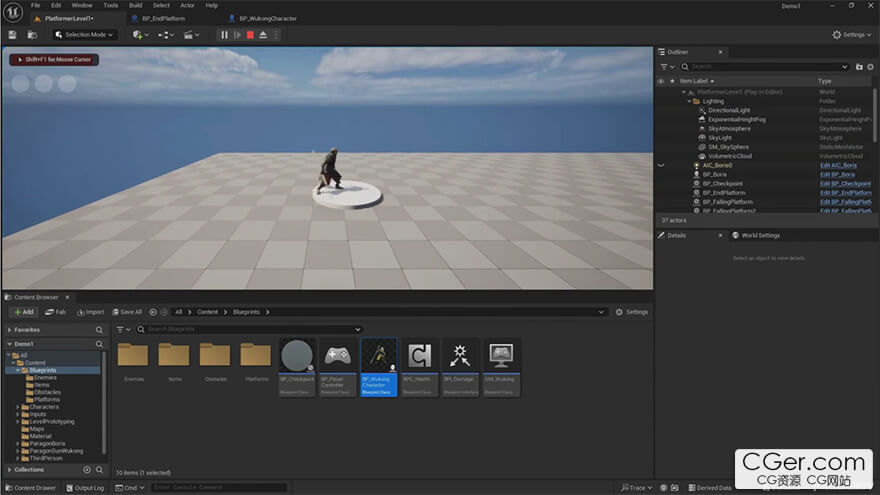Create a new folder in the Outliner
Viewport: 880px width, 495px height.
tap(859, 67)
